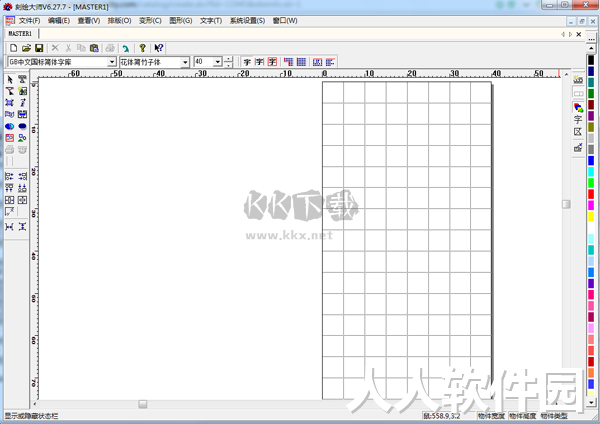Create a new file with the blank page icon

[x=13, y=48]
